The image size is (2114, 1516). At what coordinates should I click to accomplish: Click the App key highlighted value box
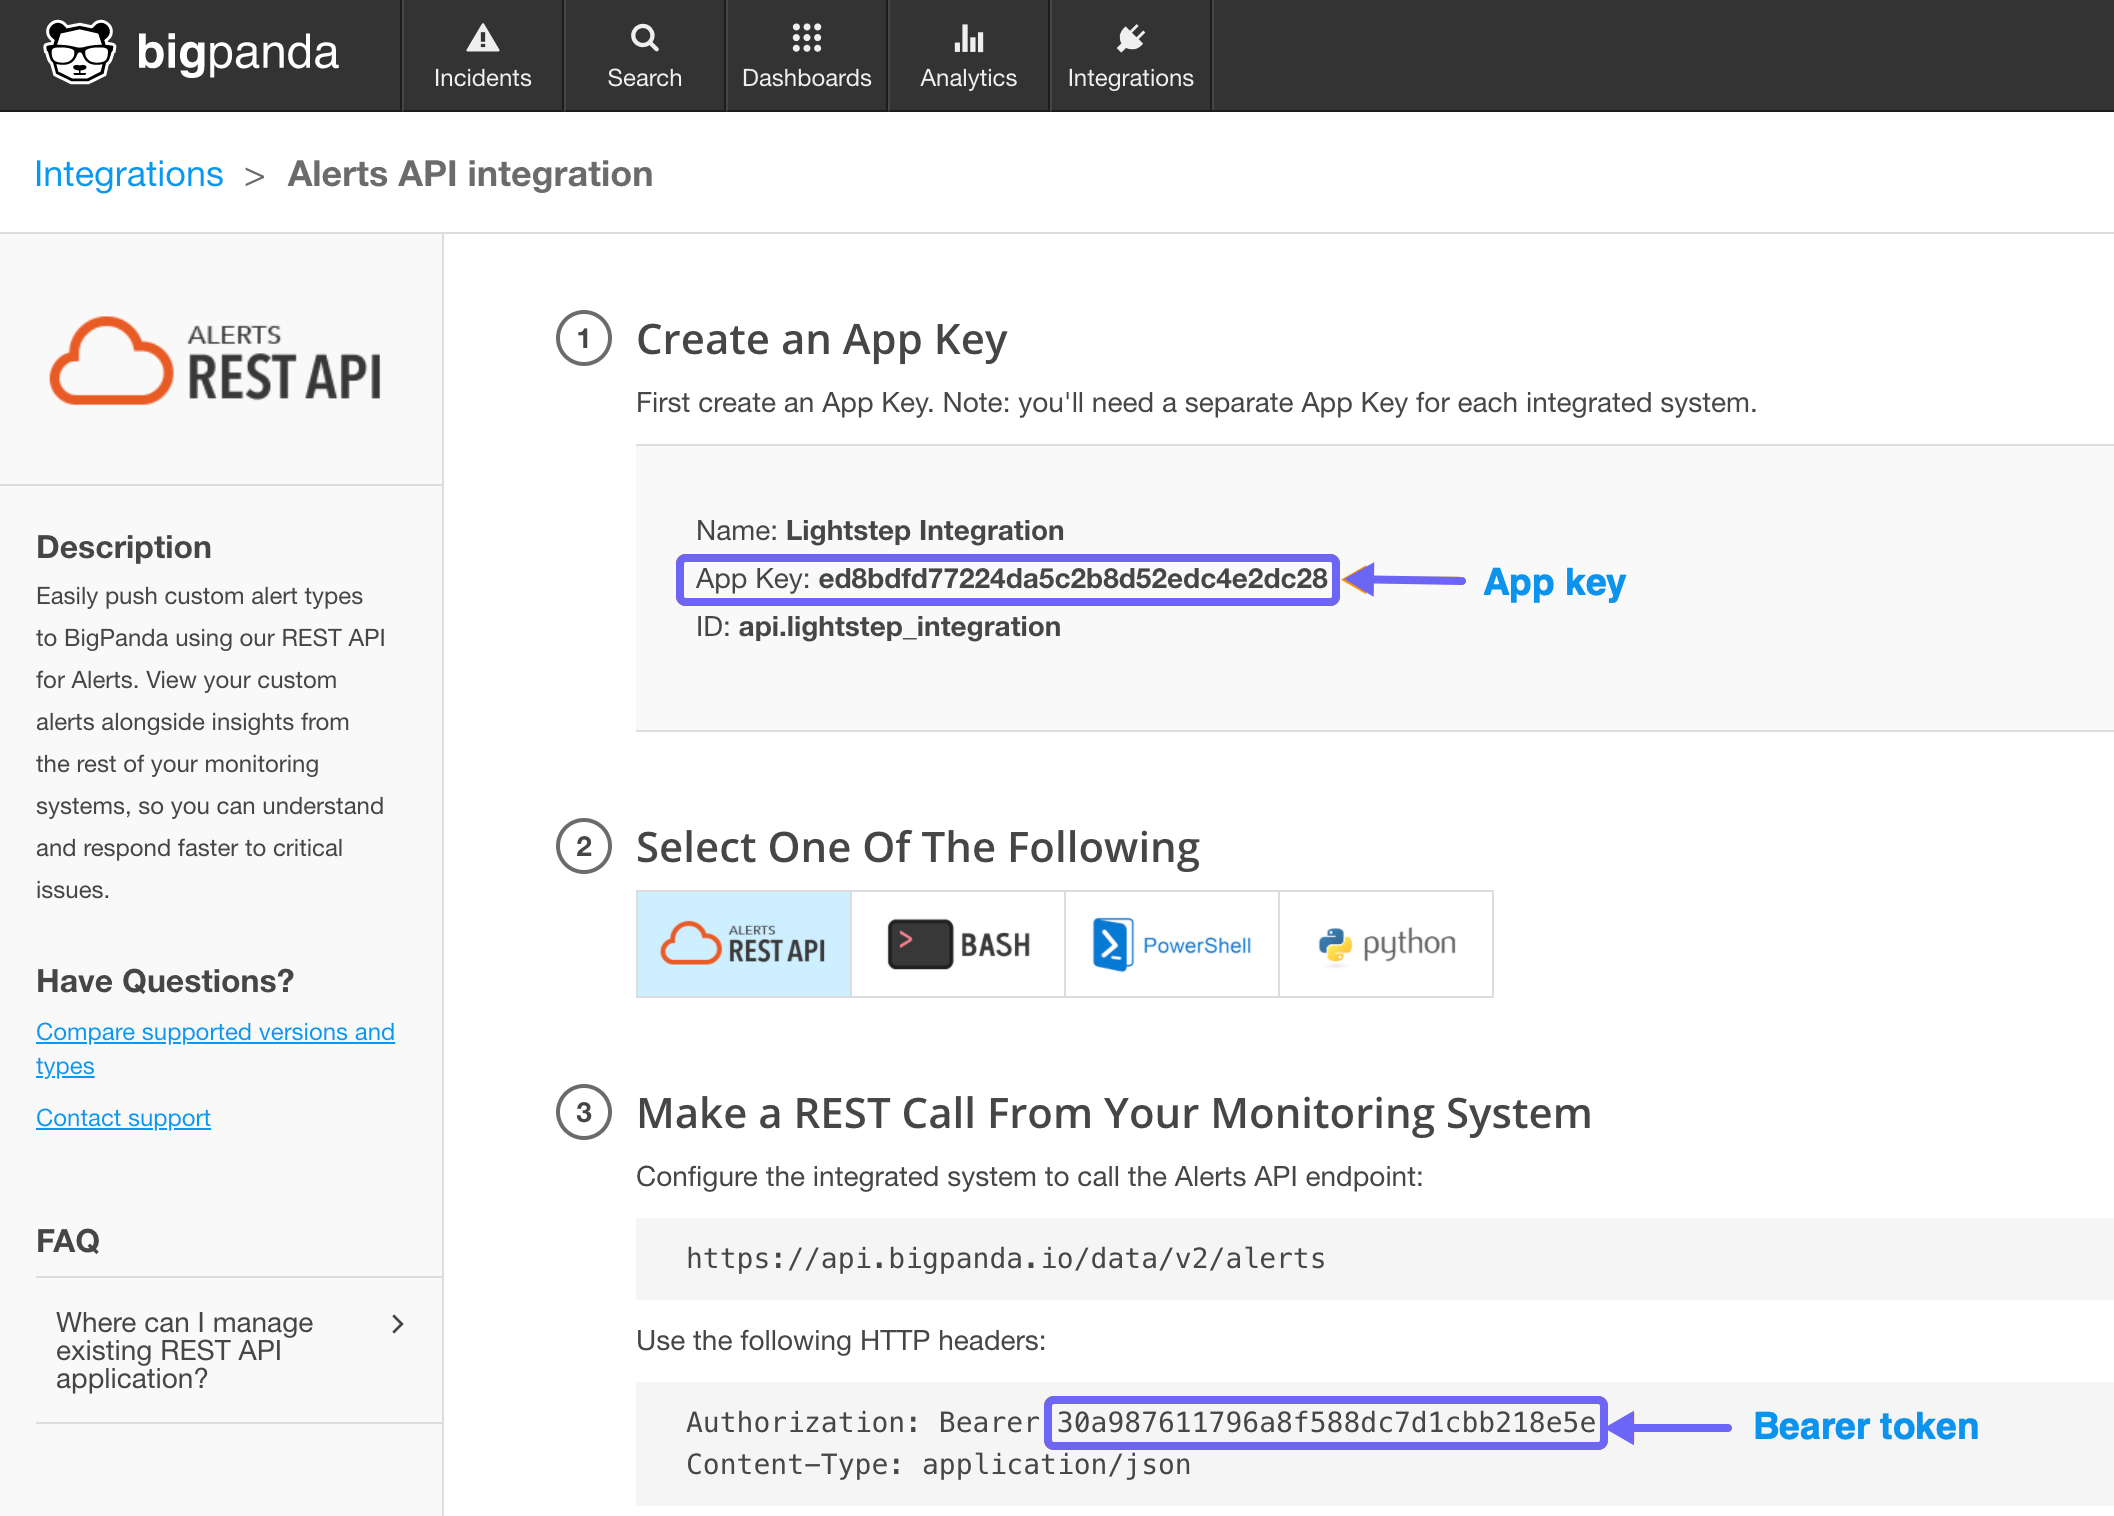1008,580
